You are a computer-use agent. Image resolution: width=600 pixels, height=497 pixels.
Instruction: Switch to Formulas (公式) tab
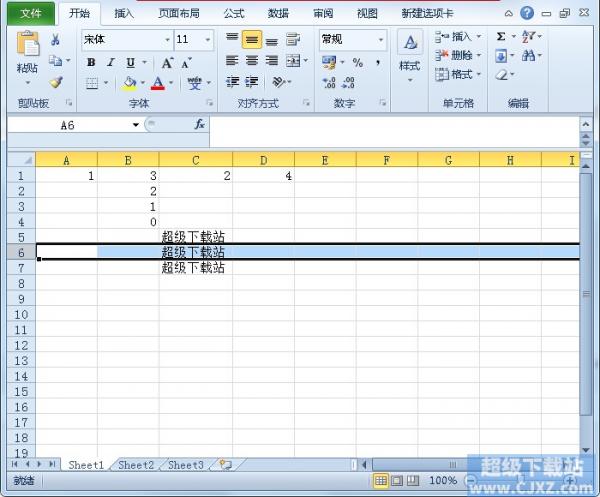tap(234, 14)
